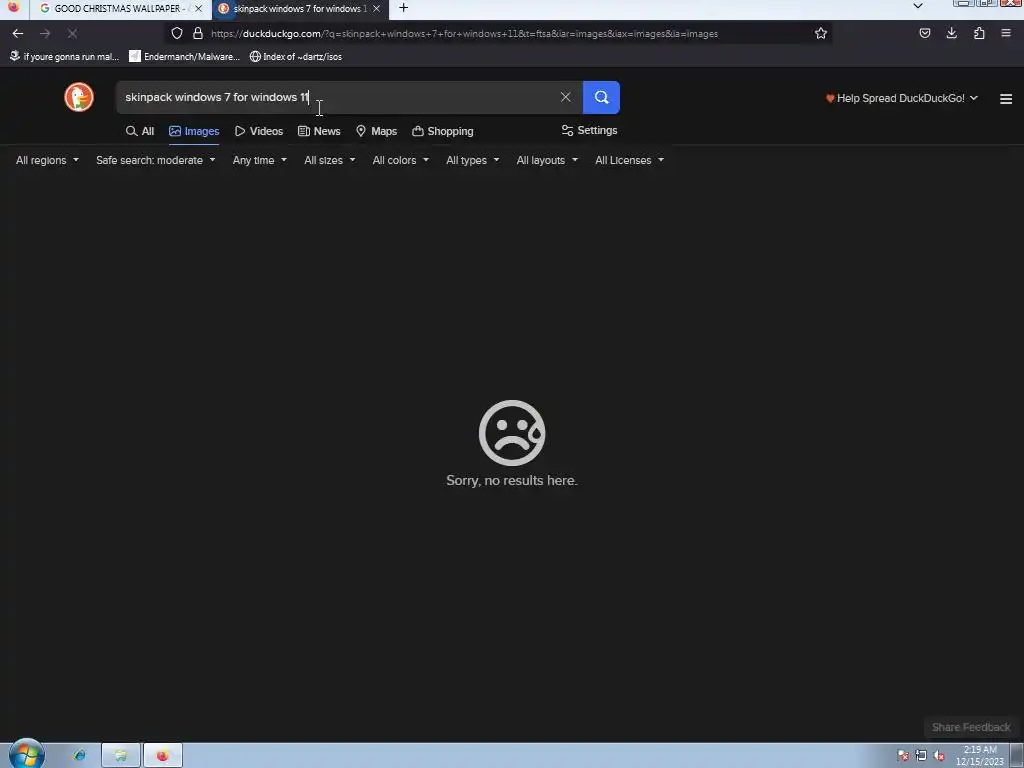Click the 'Sorry, no results here.' text

(512, 481)
